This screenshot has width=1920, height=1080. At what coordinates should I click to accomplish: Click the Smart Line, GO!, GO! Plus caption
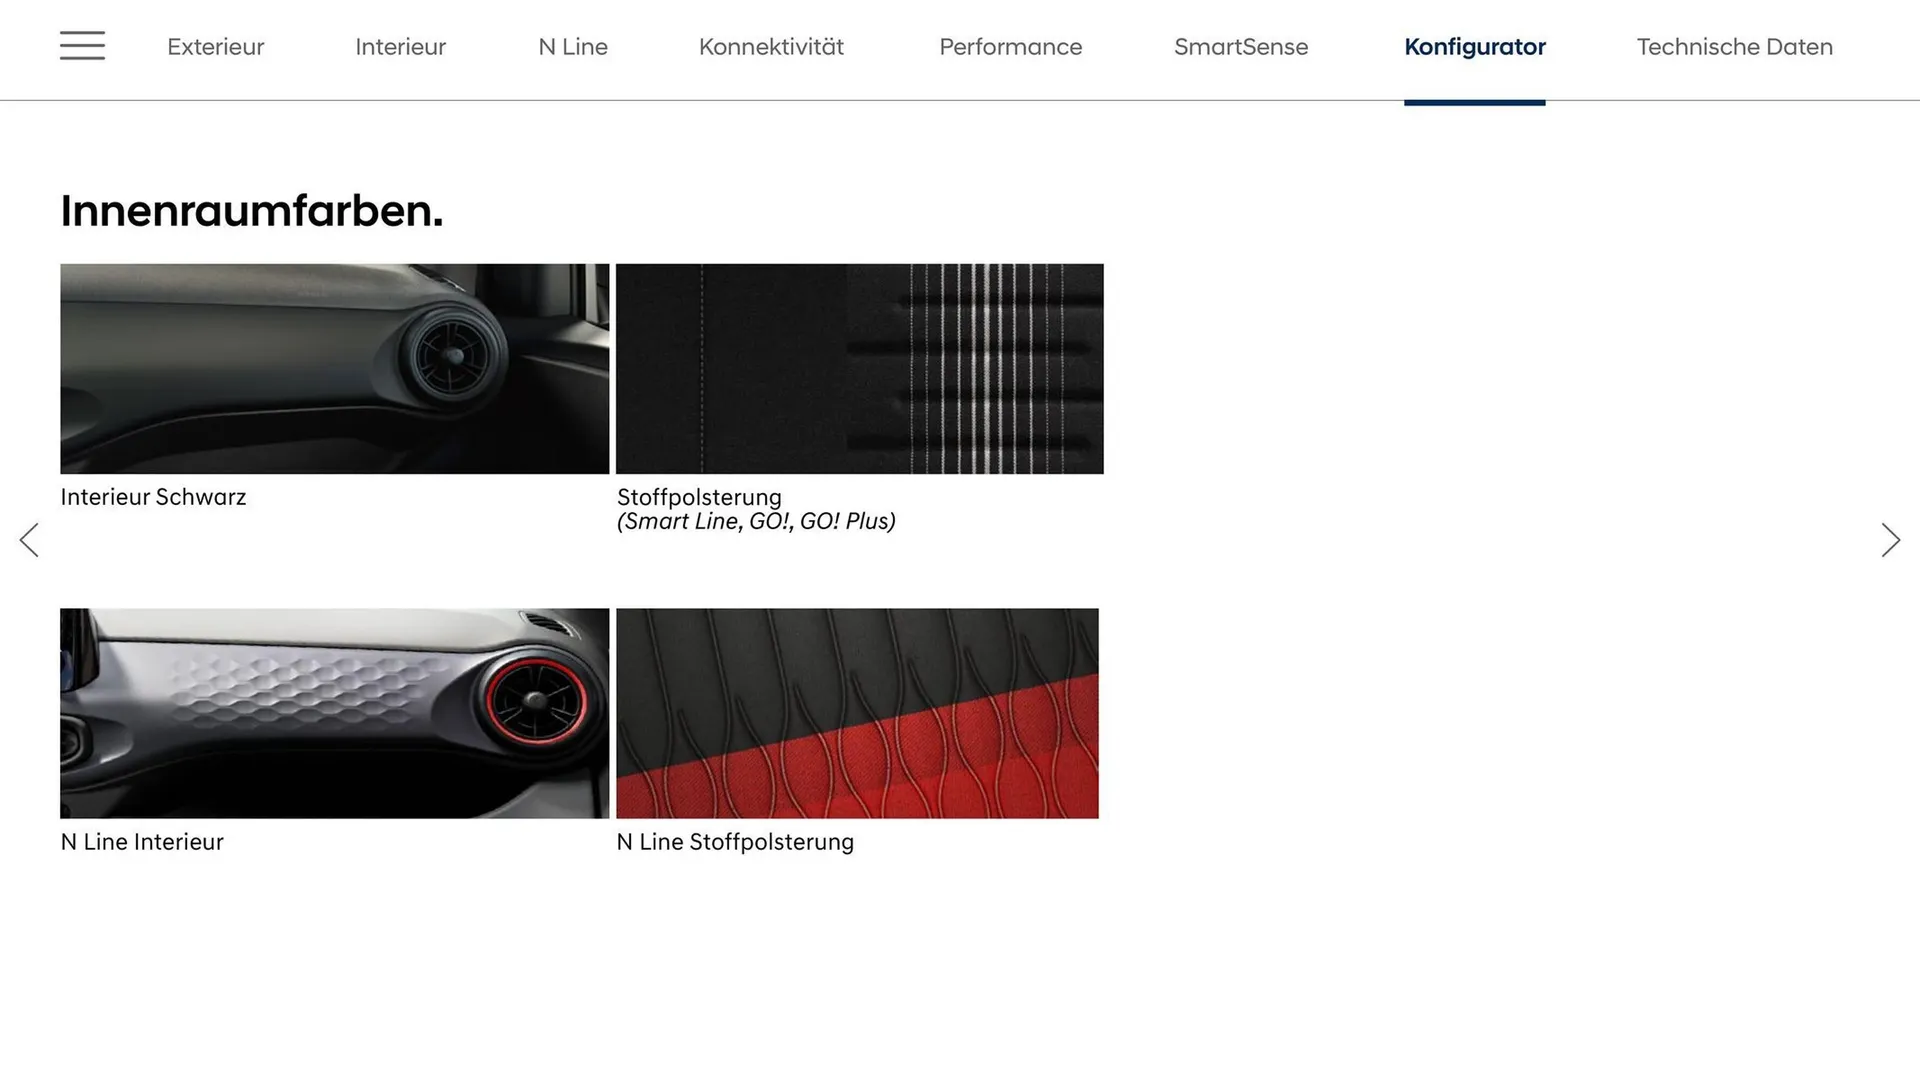coord(756,521)
